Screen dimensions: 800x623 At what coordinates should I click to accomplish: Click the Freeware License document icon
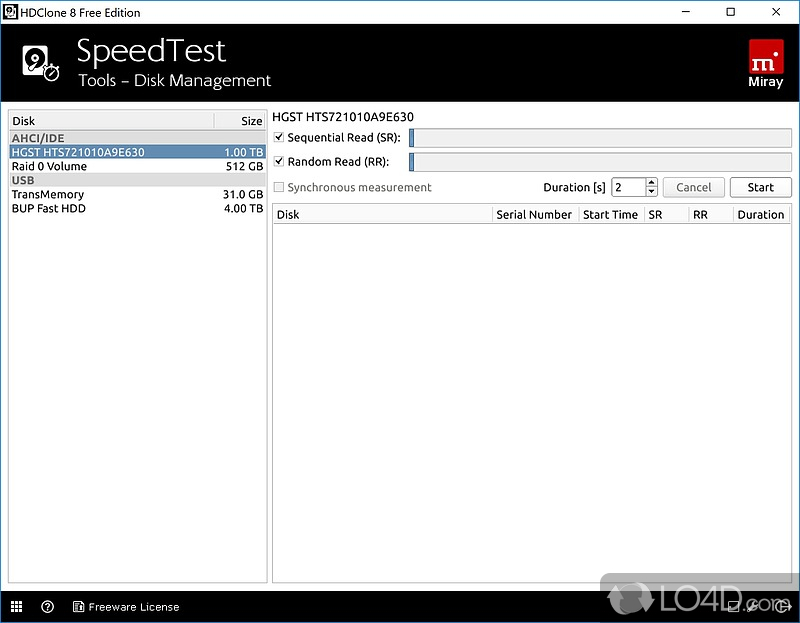[78, 606]
